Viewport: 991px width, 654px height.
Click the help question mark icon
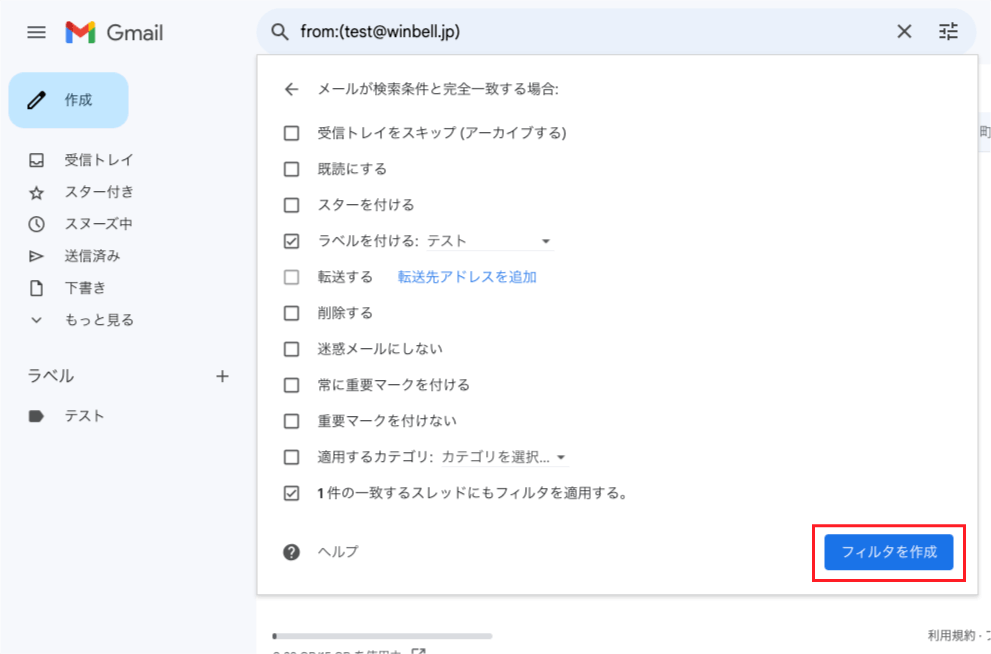point(291,552)
